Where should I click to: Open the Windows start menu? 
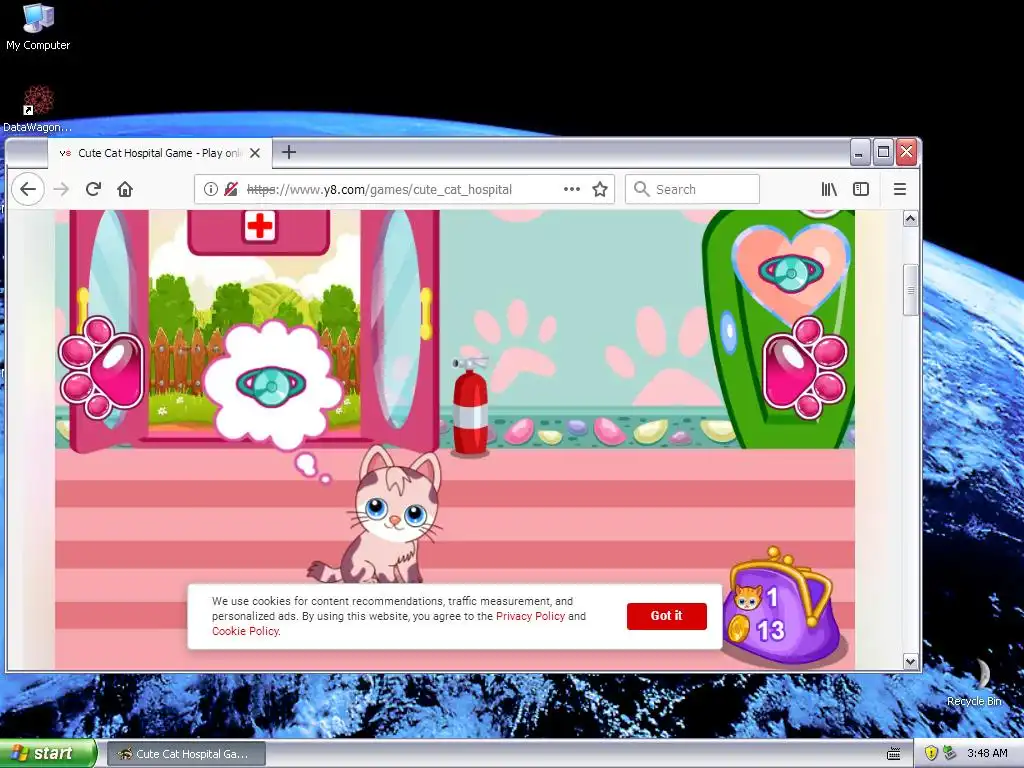point(48,754)
